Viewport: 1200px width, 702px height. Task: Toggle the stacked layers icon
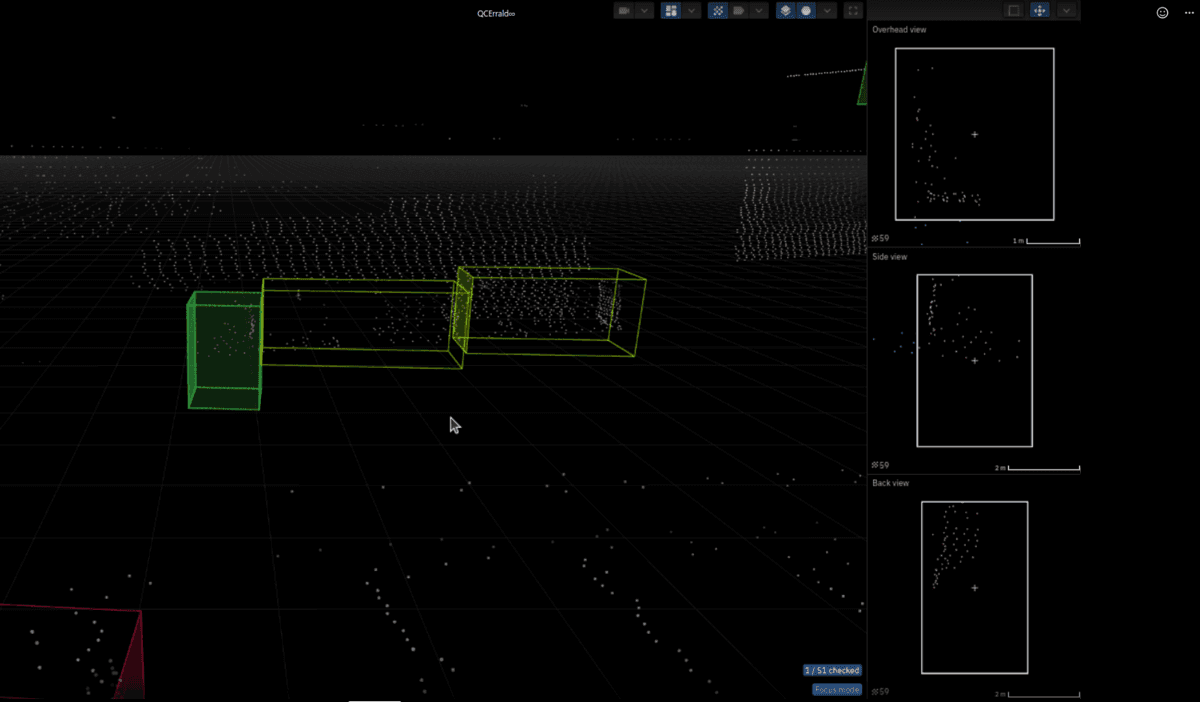tap(786, 11)
